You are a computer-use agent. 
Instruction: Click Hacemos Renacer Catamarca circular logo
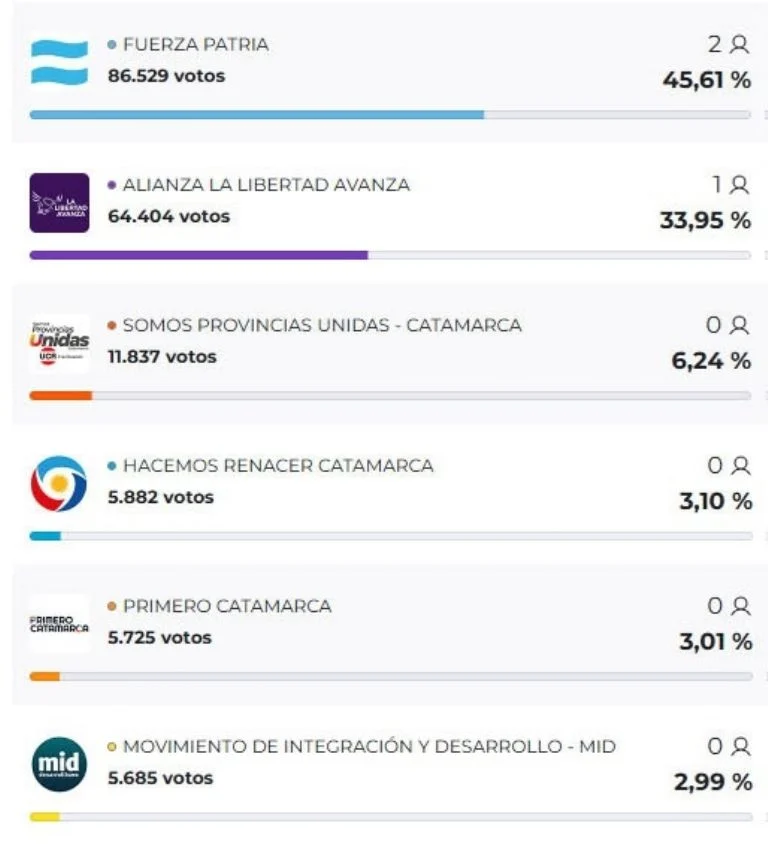coord(59,483)
